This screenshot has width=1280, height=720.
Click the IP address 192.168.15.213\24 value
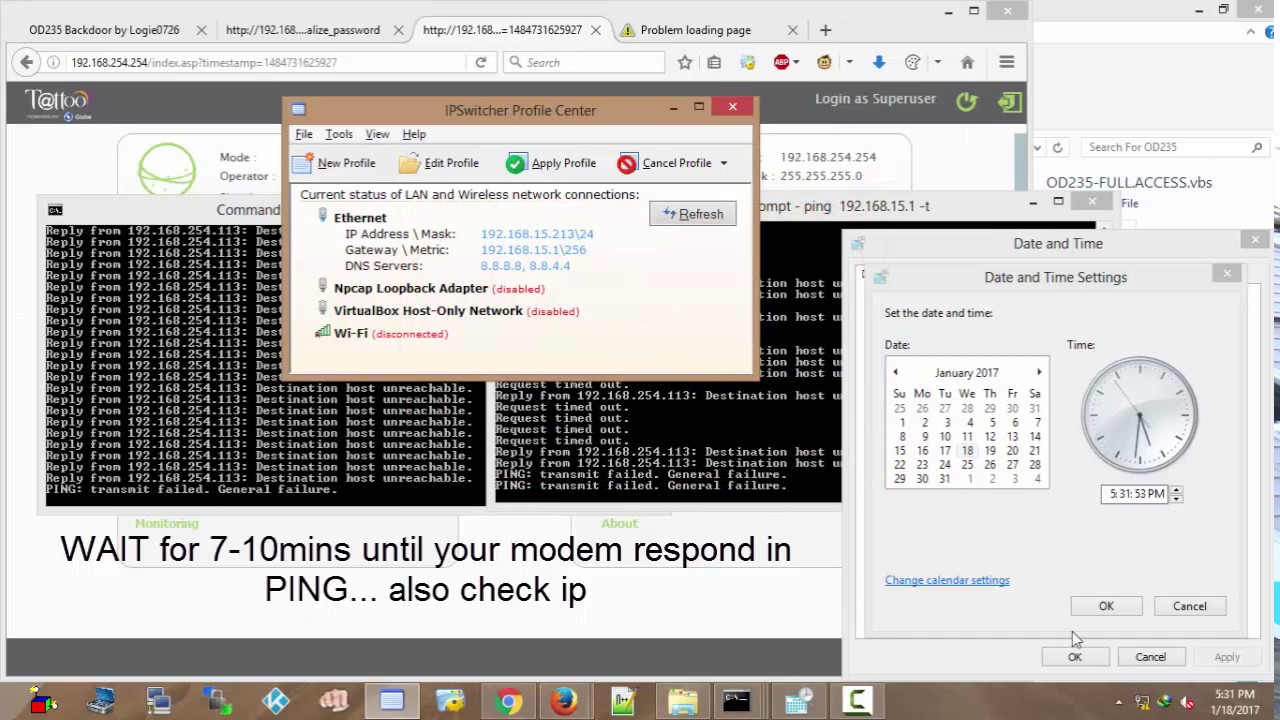[x=537, y=234]
